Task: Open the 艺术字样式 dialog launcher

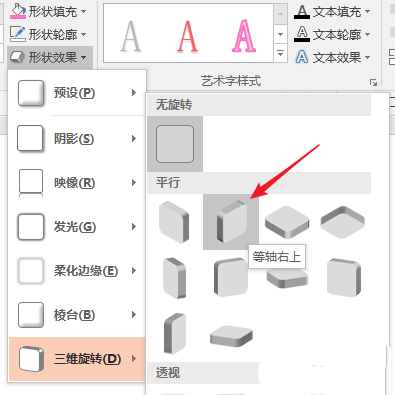Action: click(373, 82)
